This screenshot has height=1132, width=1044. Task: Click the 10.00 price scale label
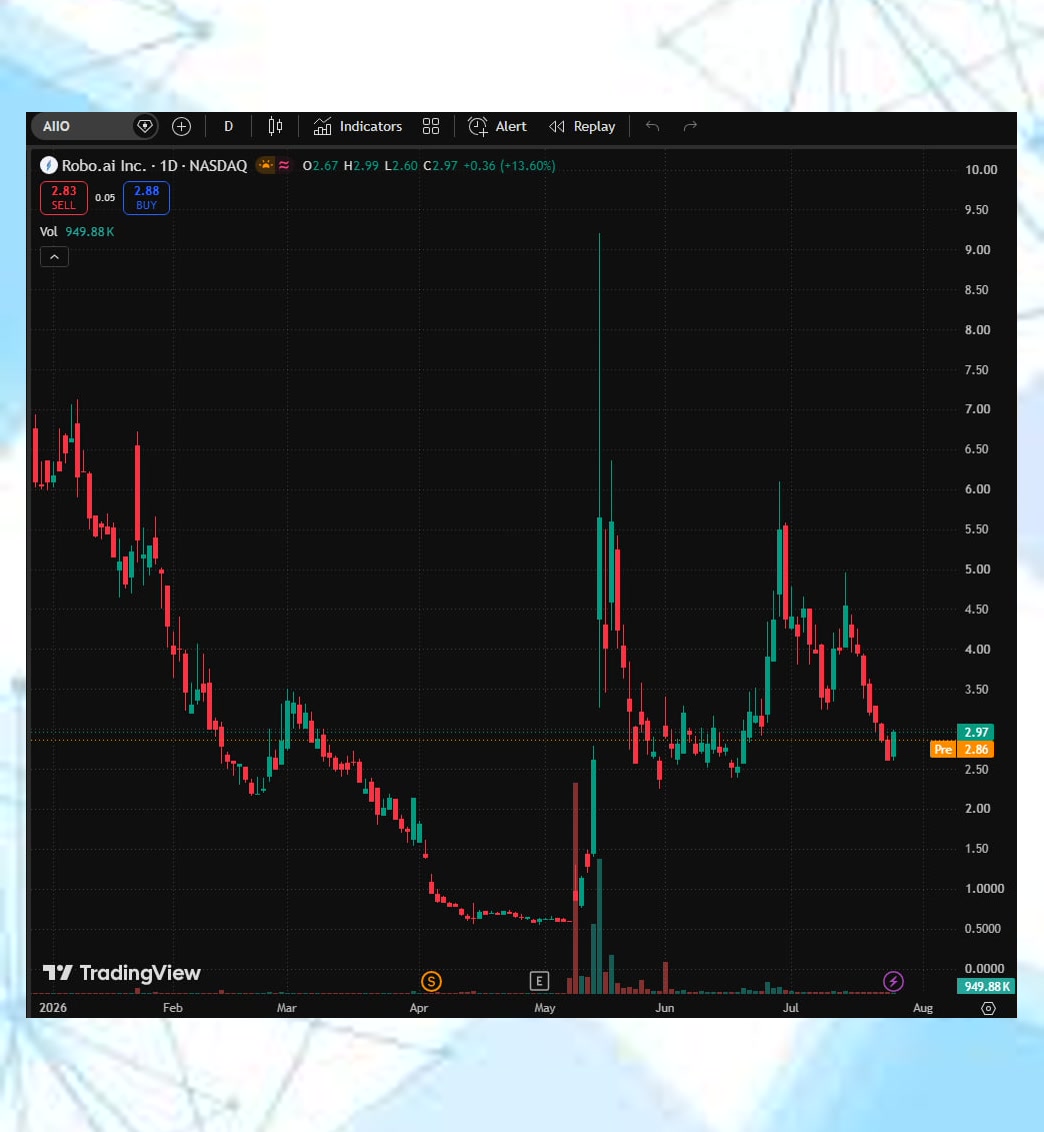pos(981,170)
